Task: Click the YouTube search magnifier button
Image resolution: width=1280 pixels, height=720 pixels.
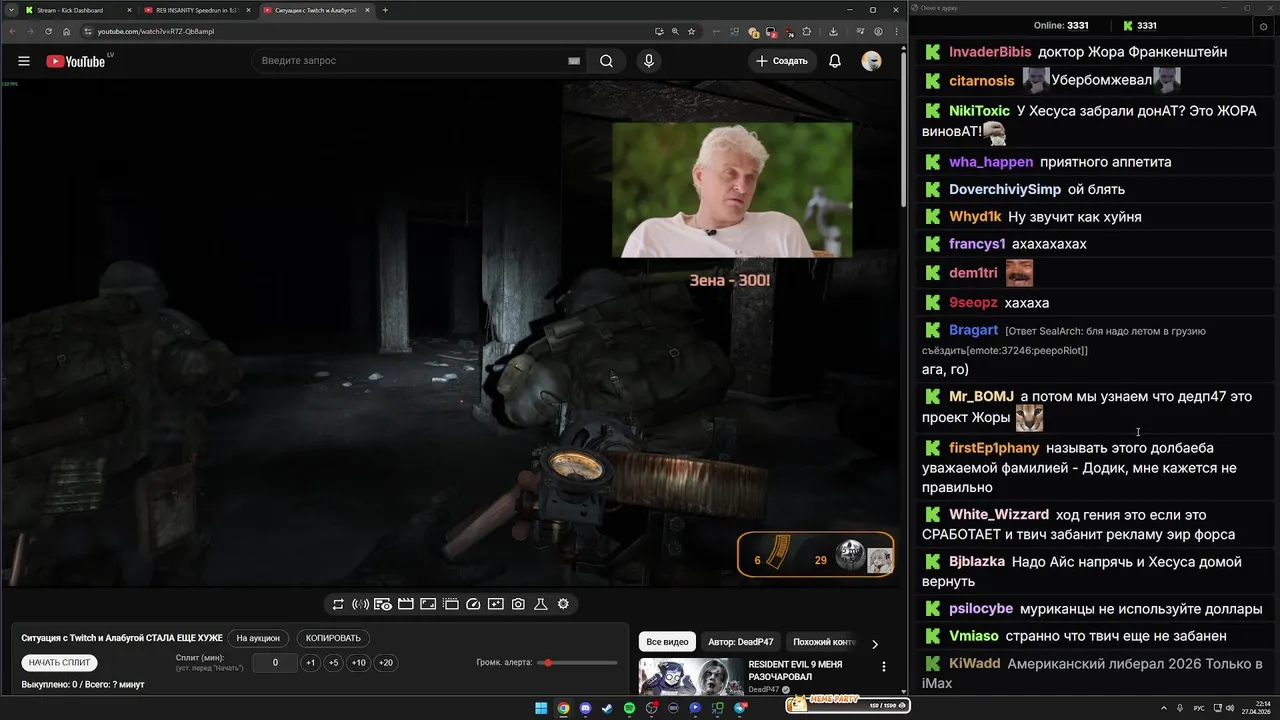Action: point(606,61)
